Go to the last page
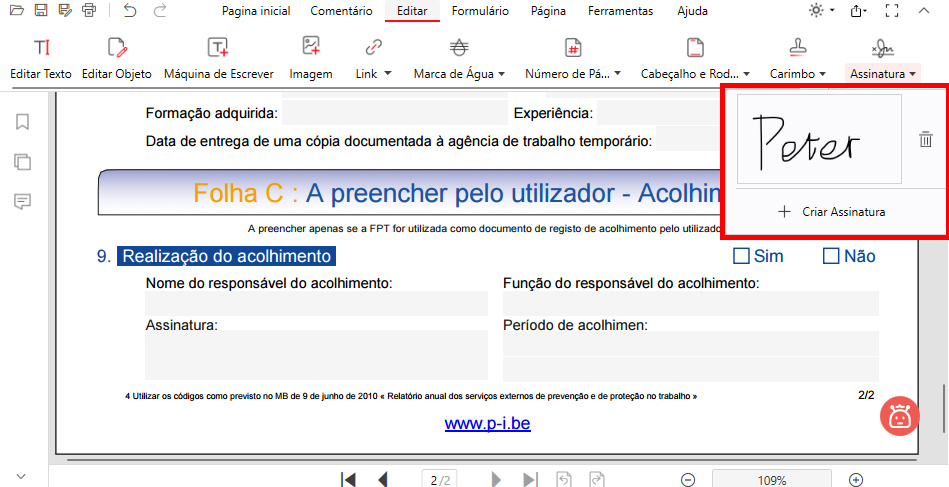This screenshot has height=487, width=949. [530, 480]
